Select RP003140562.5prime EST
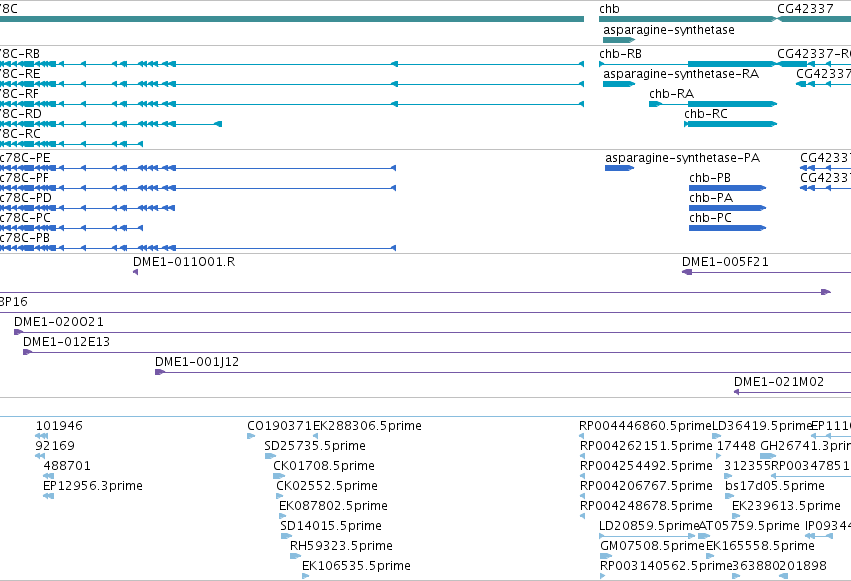Image resolution: width=851 pixels, height=581 pixels. pyautogui.click(x=603, y=576)
